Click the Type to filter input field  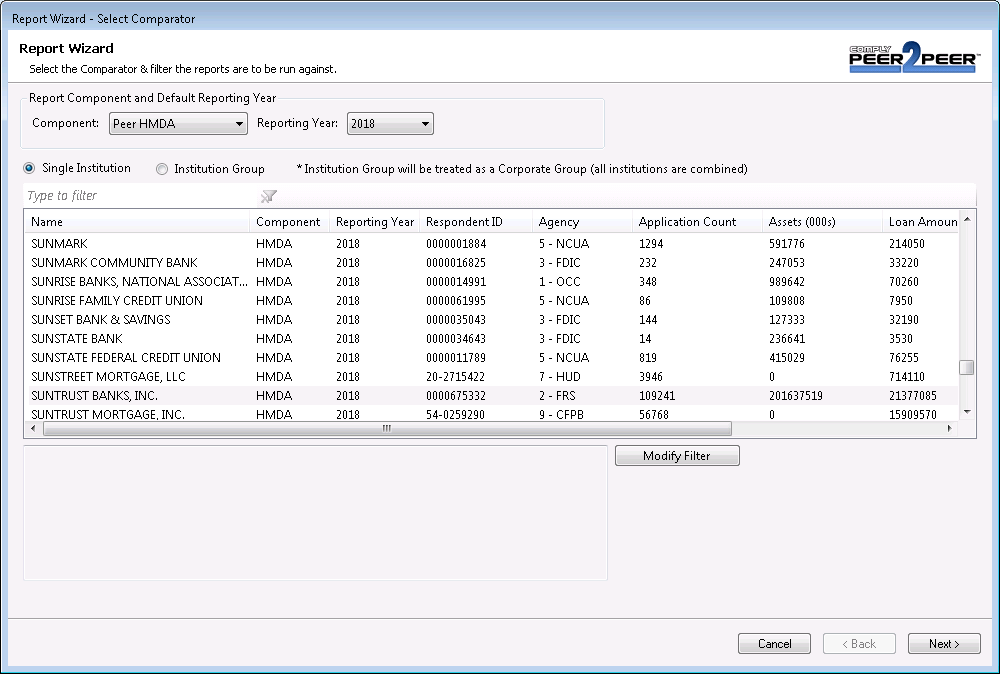coord(140,196)
